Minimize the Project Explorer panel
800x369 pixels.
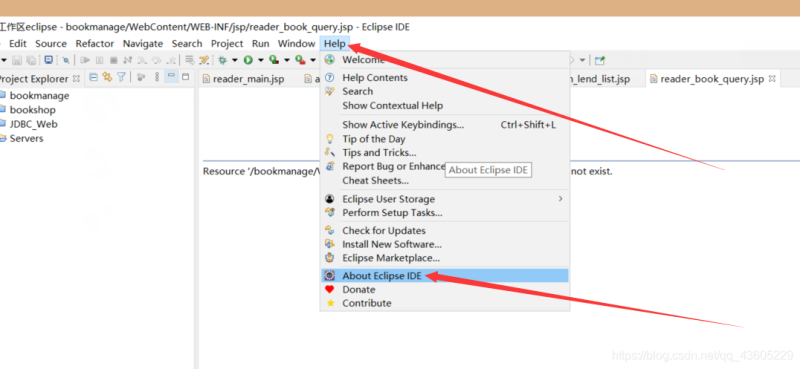pyautogui.click(x=171, y=76)
